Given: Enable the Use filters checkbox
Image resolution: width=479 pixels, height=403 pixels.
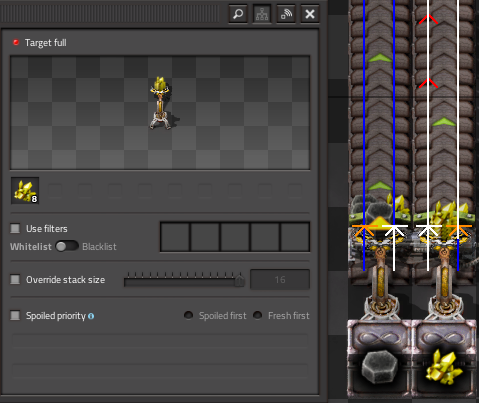Looking at the screenshot, I should click(15, 229).
